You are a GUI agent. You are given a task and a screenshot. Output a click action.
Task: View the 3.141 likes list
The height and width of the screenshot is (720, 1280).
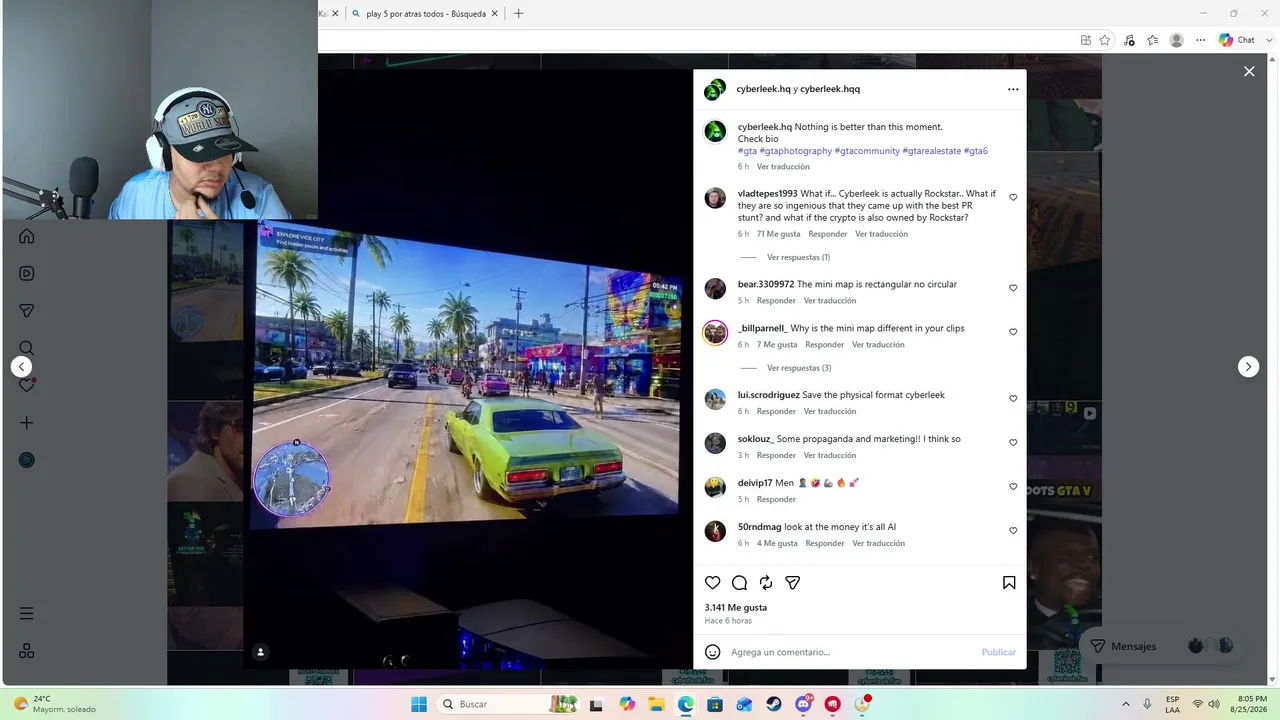tap(736, 608)
